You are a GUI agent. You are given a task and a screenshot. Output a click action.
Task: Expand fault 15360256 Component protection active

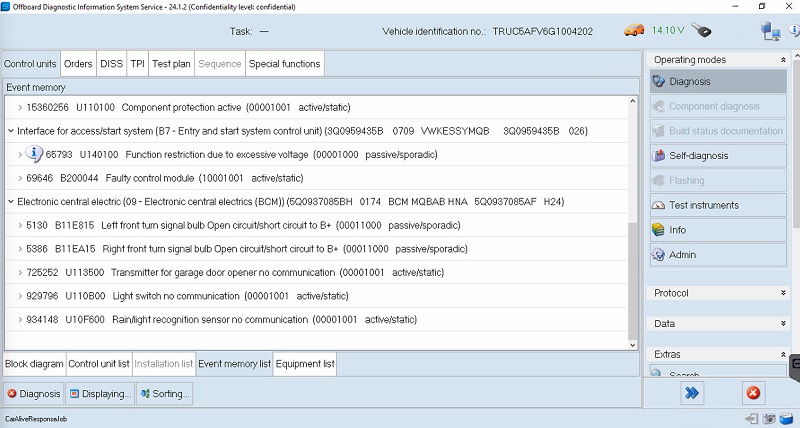click(20, 108)
